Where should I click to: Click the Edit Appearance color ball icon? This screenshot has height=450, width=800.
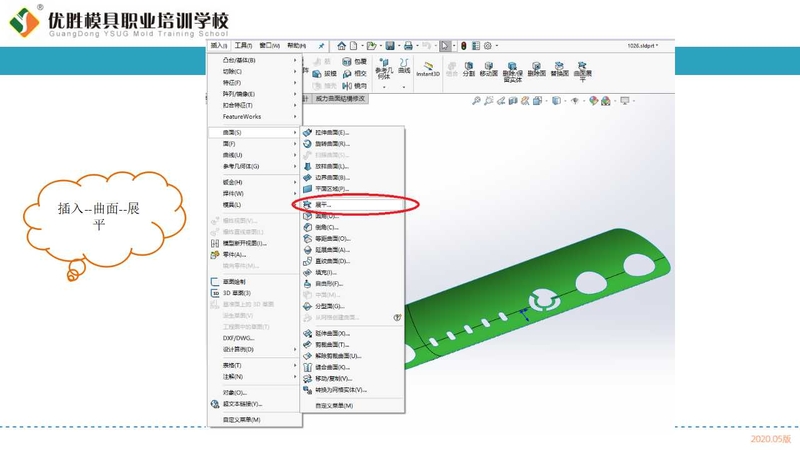coord(593,101)
